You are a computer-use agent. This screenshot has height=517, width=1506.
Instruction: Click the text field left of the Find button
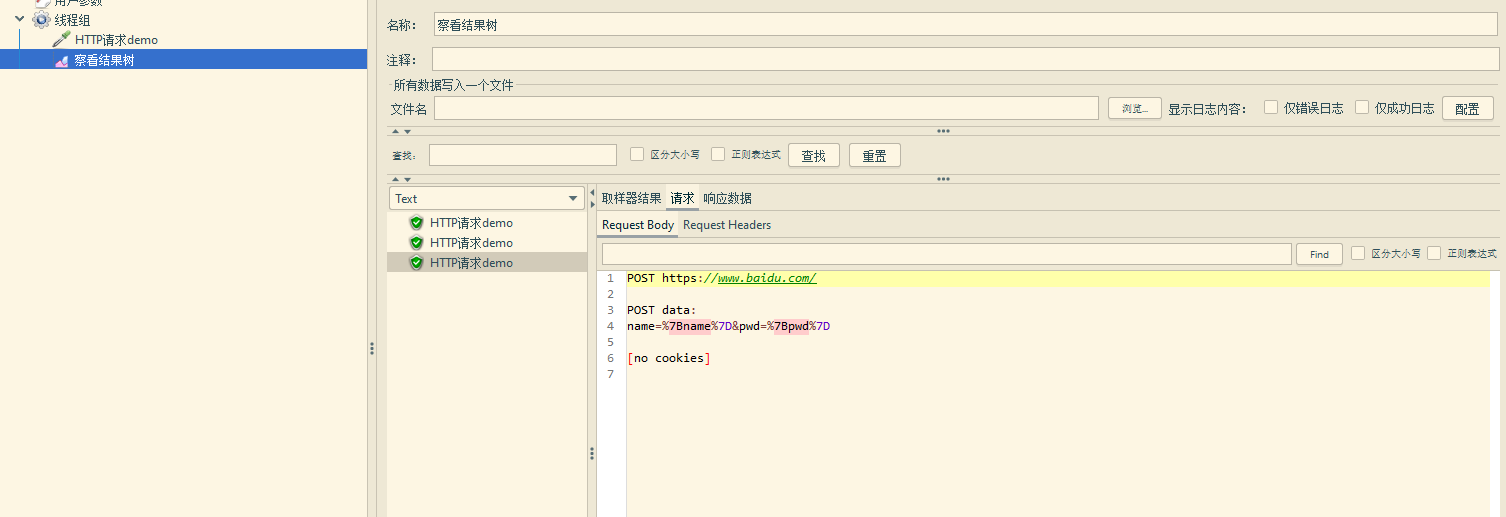(x=946, y=254)
